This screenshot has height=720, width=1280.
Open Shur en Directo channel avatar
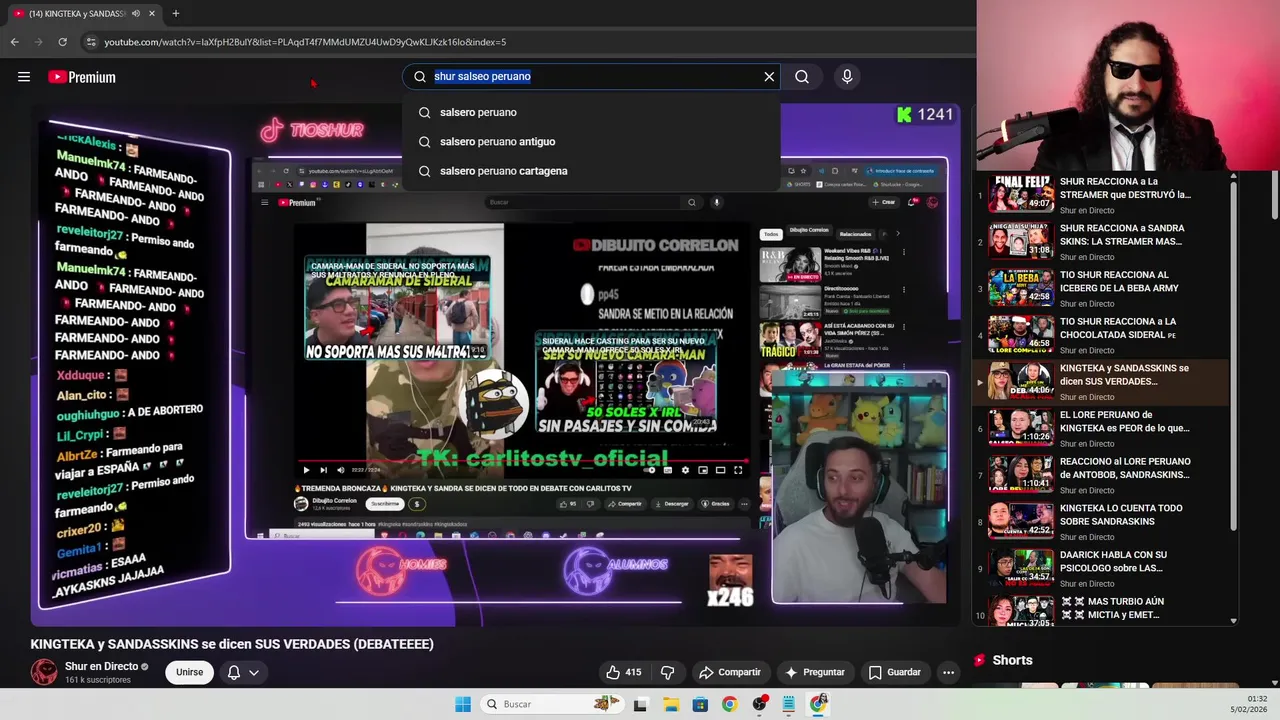point(44,672)
